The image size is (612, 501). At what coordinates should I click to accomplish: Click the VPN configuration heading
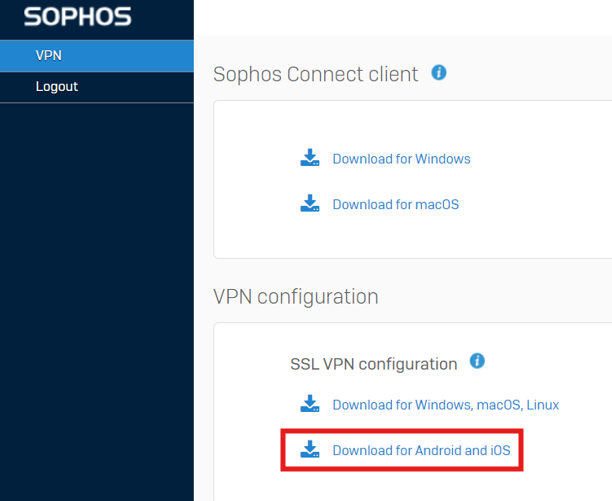coord(296,297)
